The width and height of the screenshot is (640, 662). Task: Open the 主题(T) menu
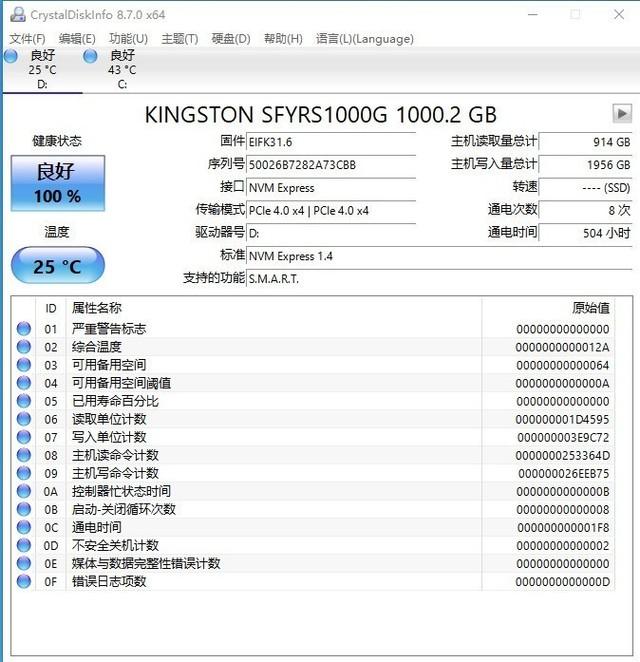[x=180, y=39]
